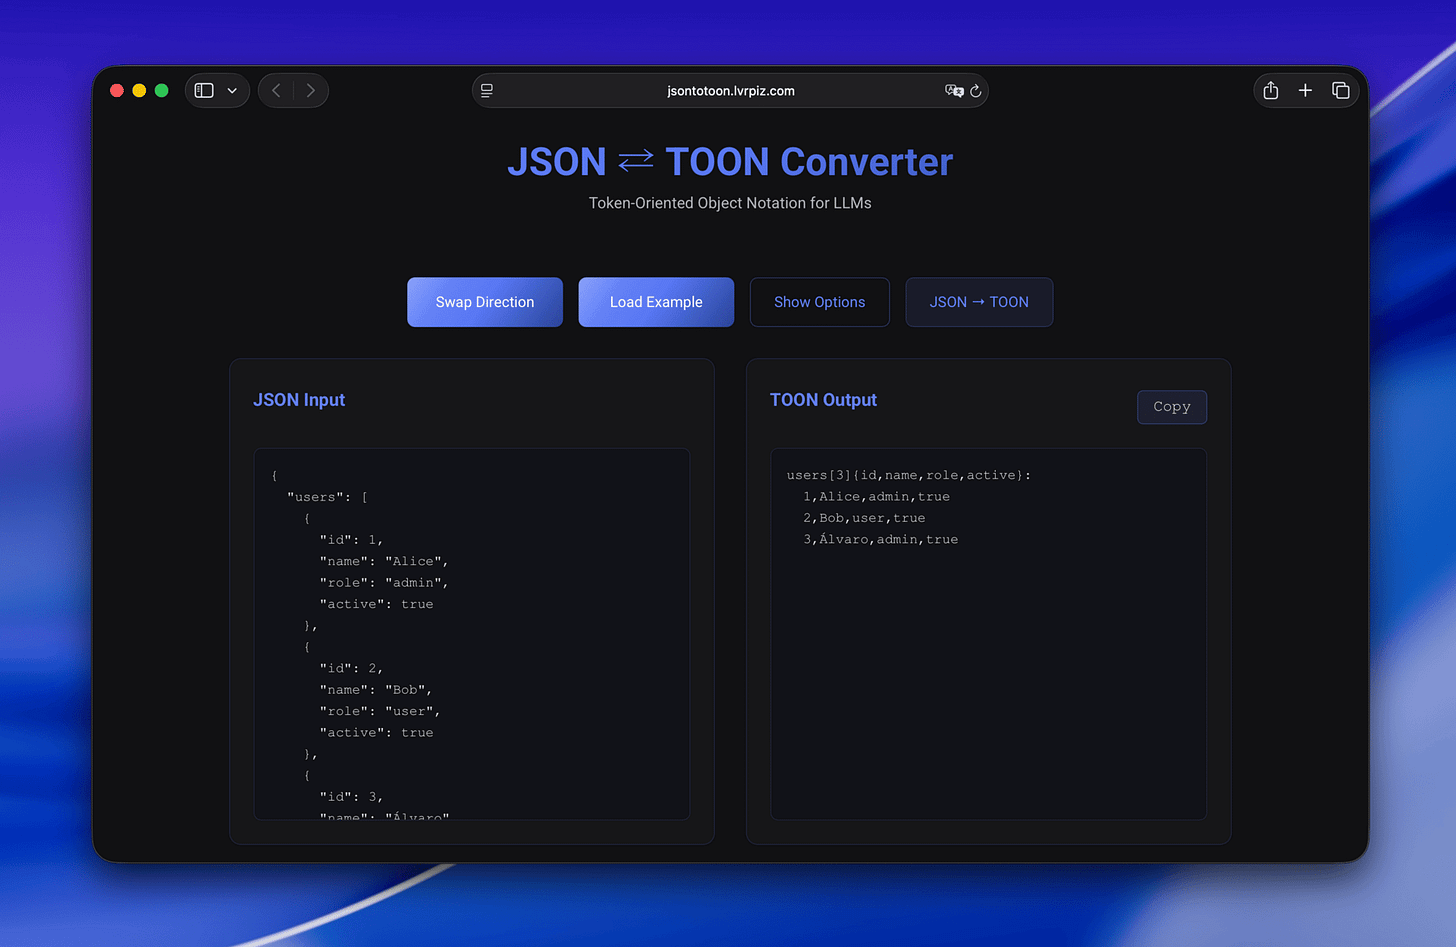Click the TOON Output heading
The height and width of the screenshot is (947, 1456).
823,400
